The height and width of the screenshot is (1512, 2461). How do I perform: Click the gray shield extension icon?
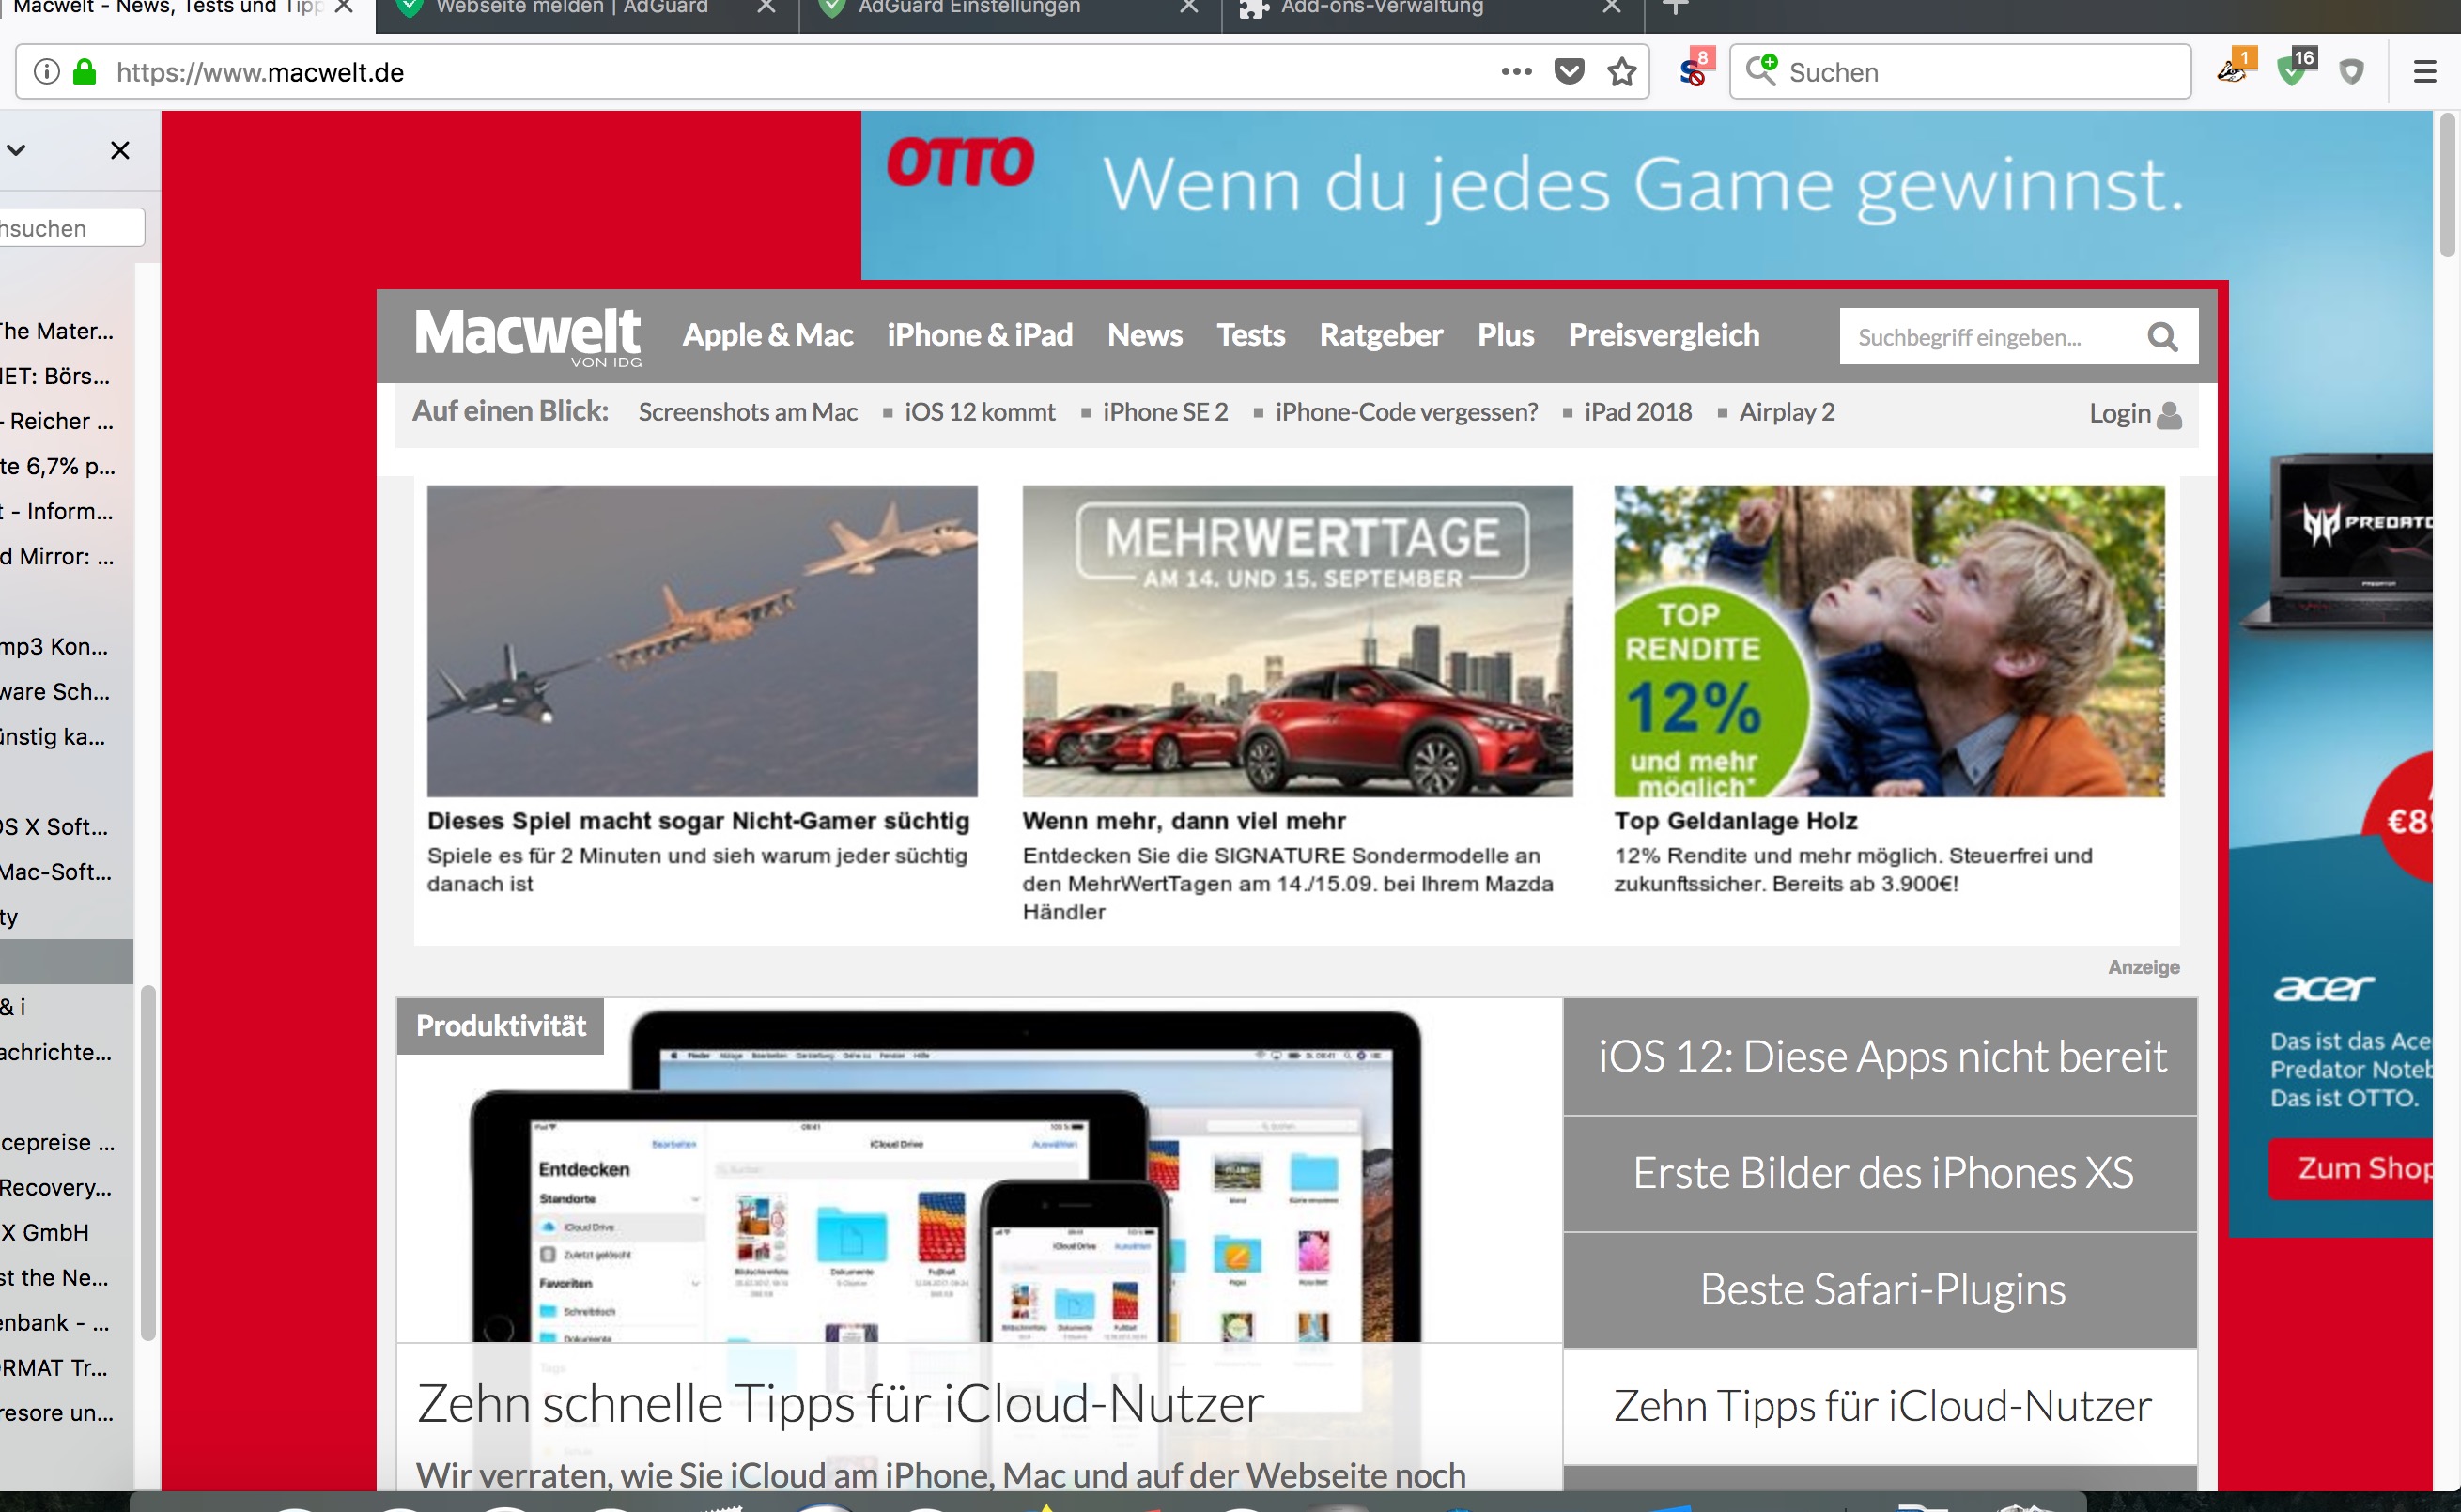(2351, 71)
